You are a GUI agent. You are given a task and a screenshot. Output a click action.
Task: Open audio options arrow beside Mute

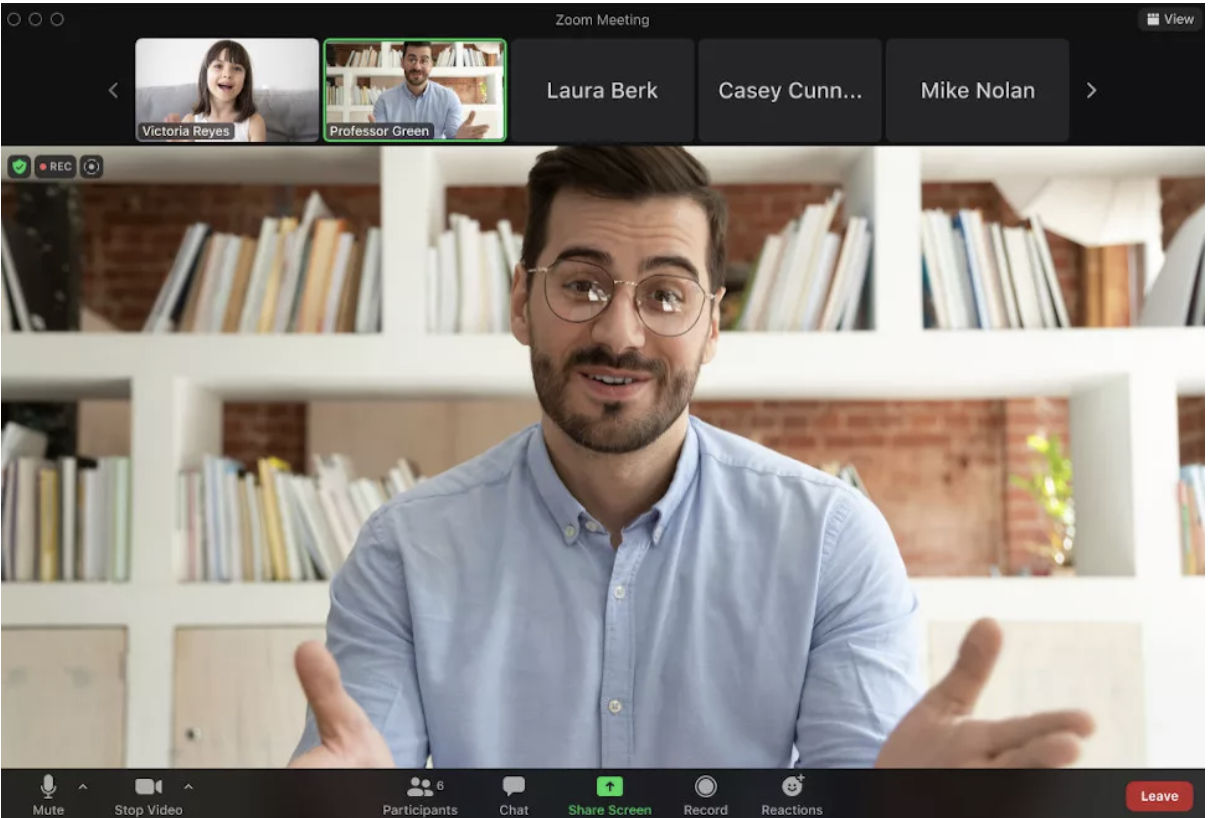point(82,787)
